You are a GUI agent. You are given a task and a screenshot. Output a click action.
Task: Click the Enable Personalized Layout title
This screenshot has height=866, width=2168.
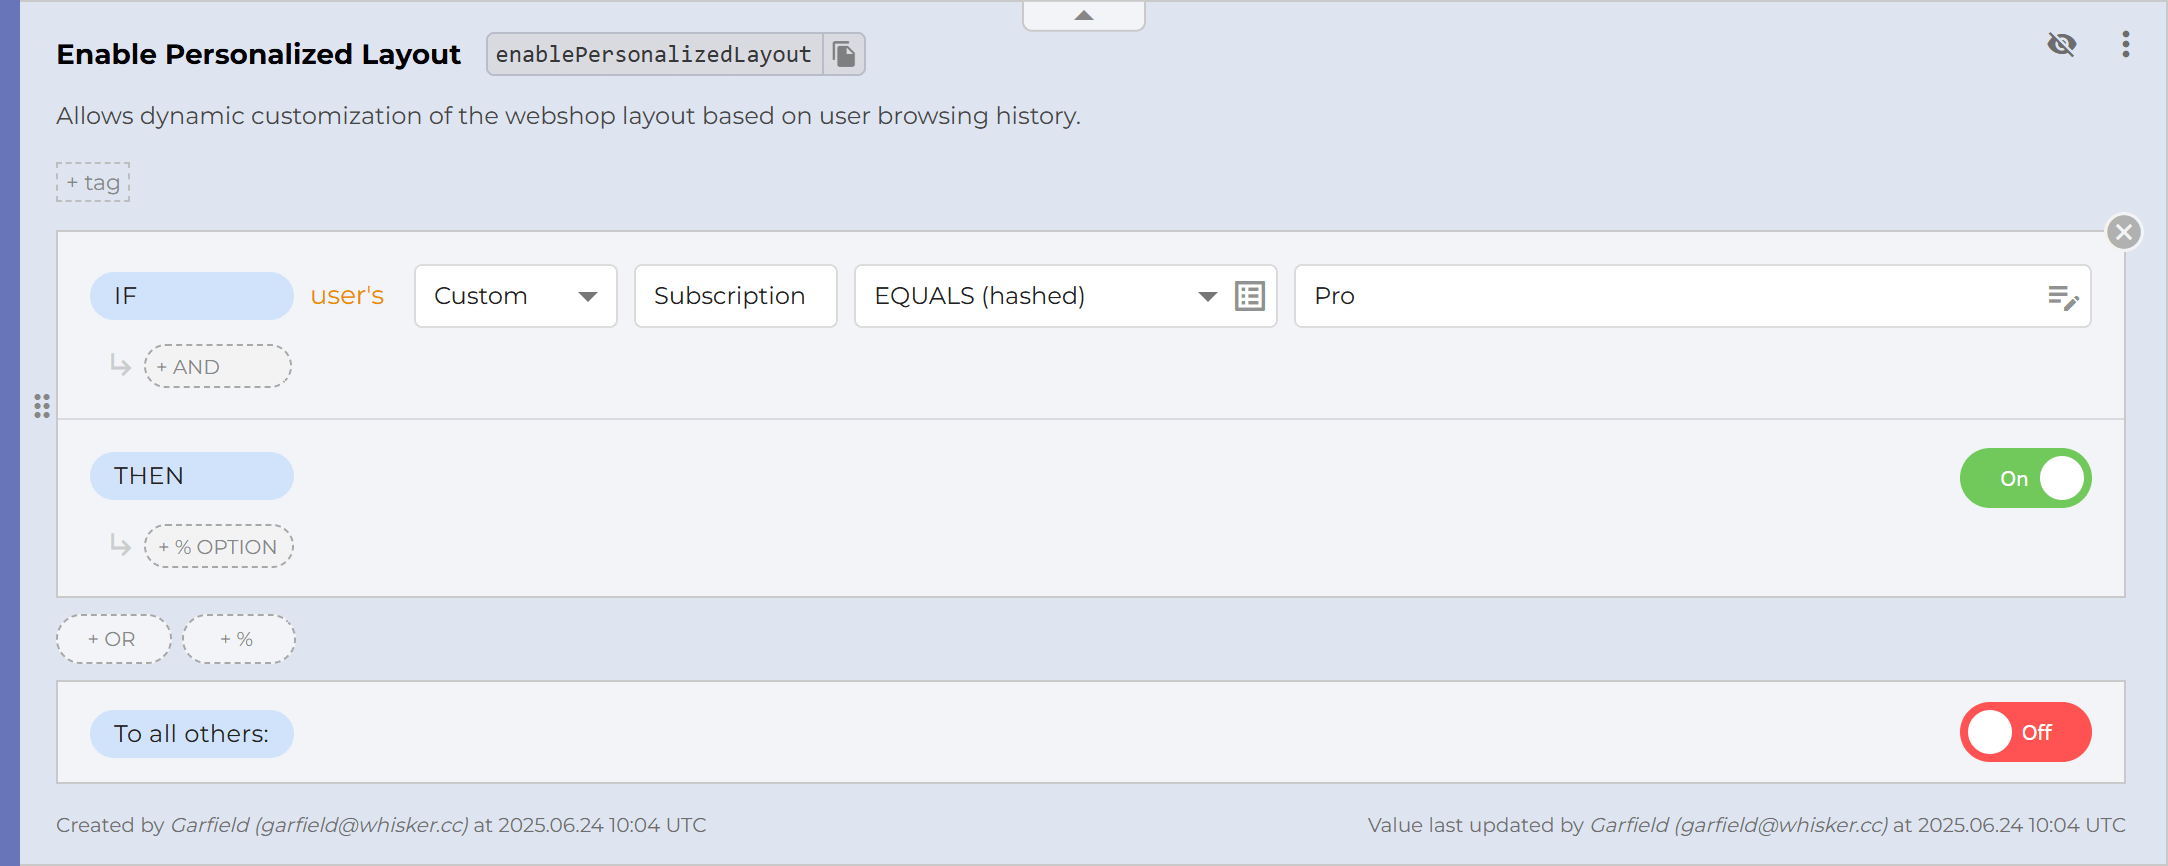[x=258, y=54]
